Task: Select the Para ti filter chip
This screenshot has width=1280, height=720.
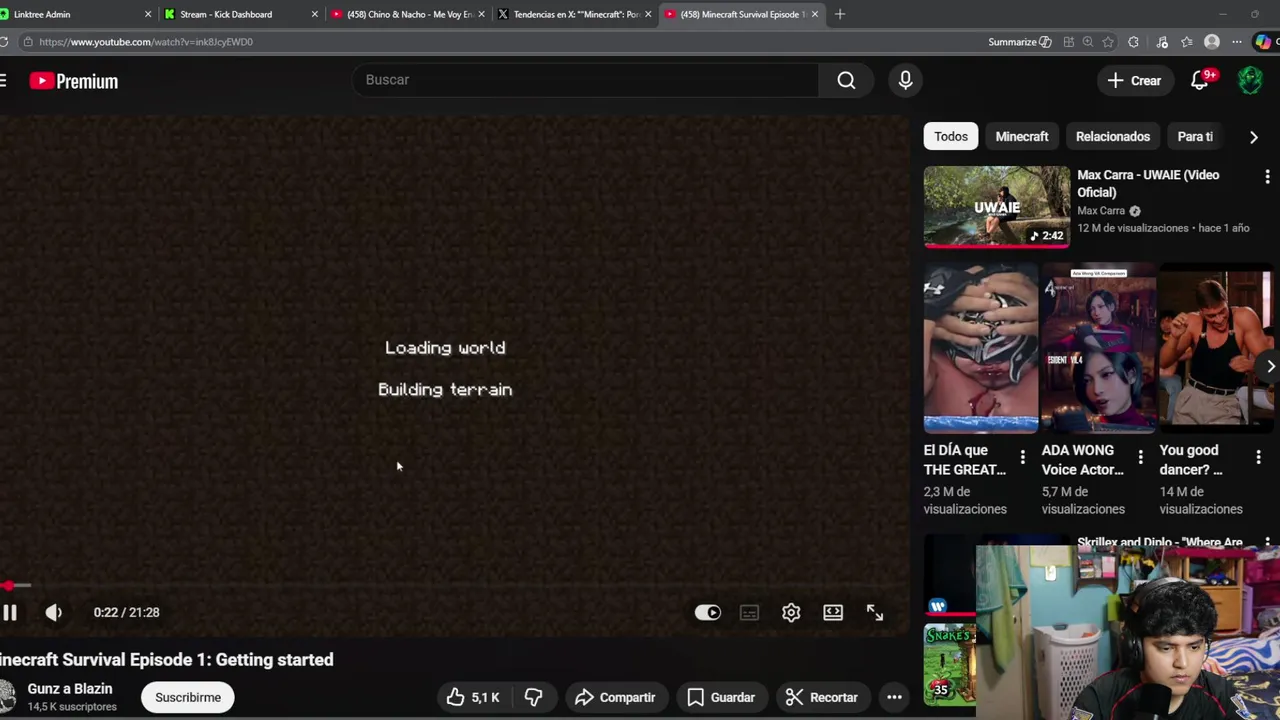Action: (1195, 136)
